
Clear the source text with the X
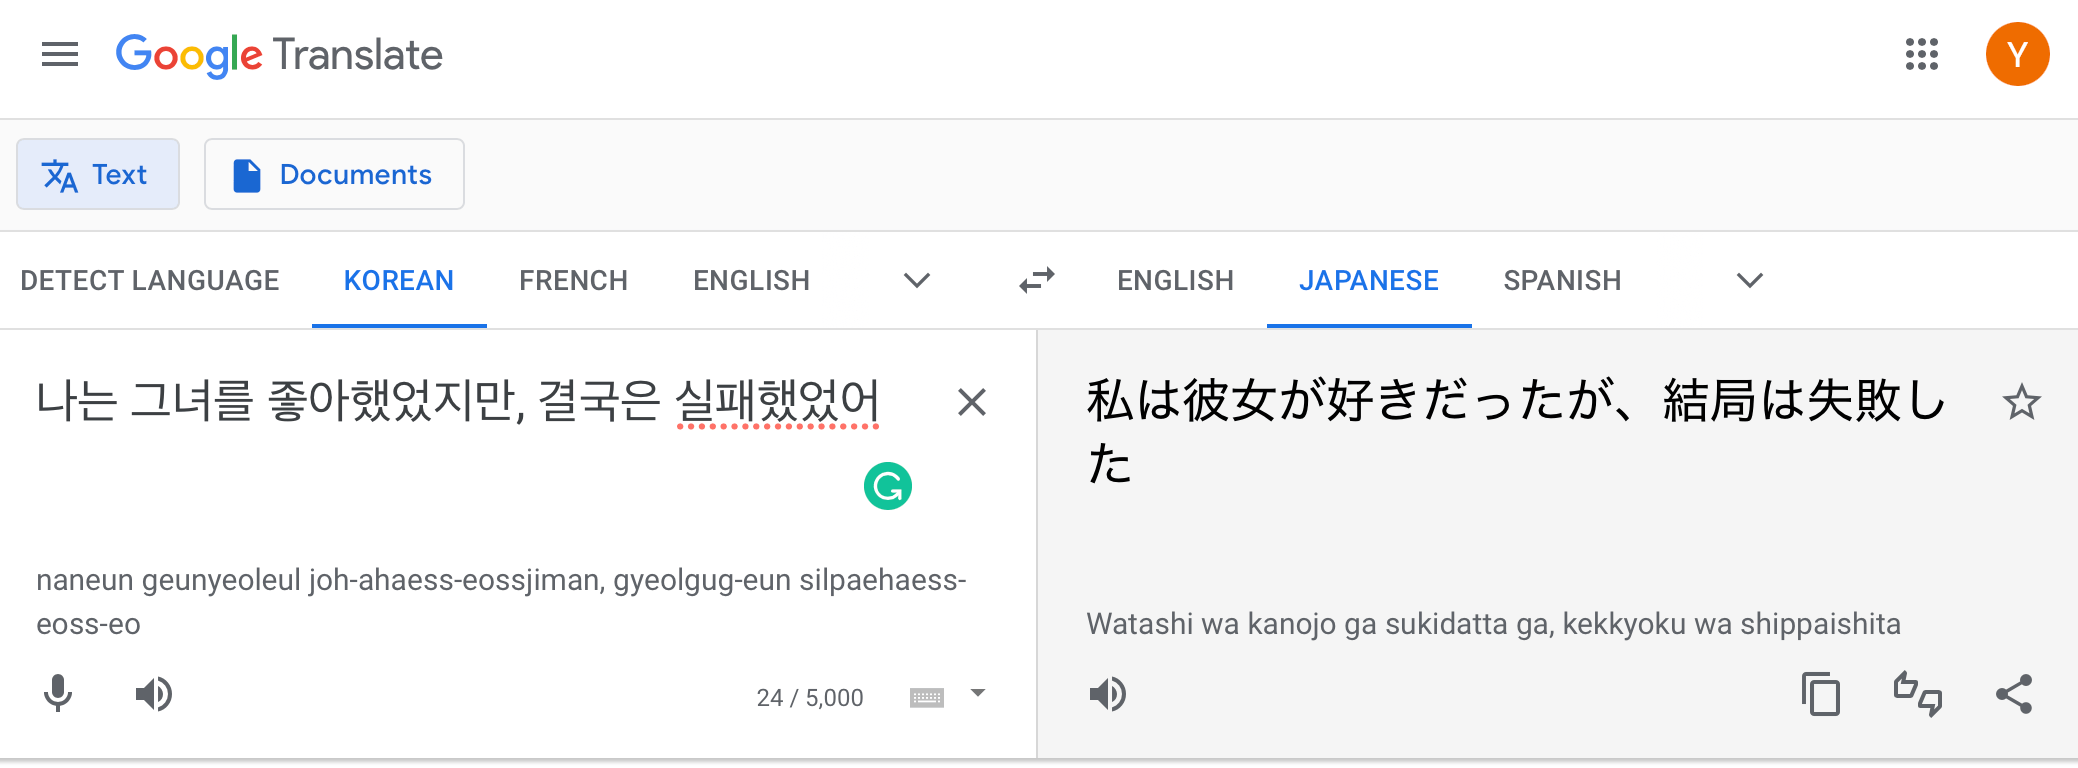click(x=971, y=402)
